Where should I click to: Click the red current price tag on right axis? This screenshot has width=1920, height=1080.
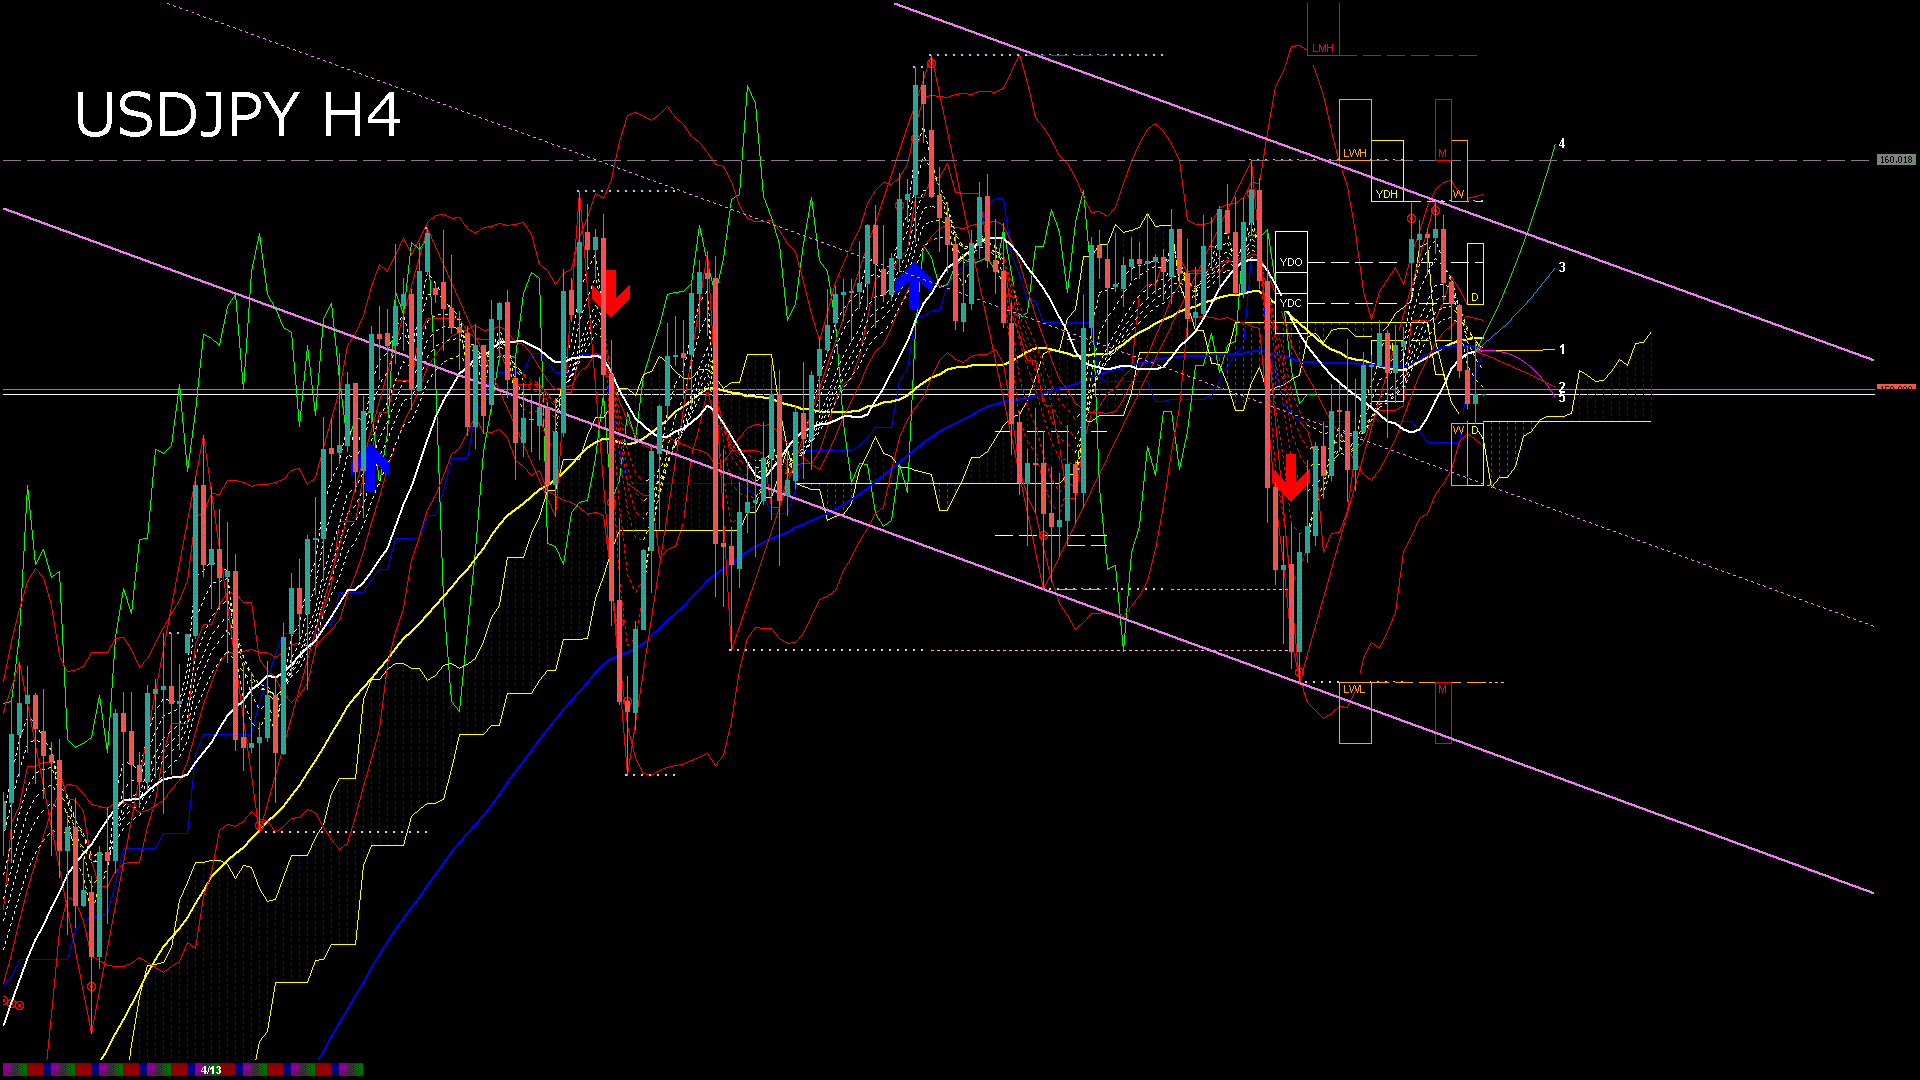point(1895,388)
